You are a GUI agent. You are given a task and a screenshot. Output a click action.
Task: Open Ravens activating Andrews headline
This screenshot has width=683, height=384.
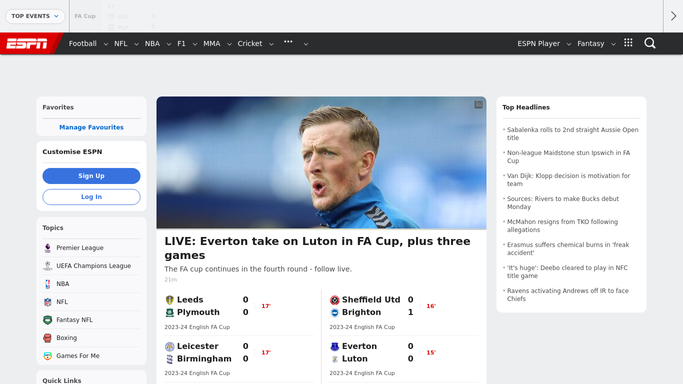(568, 295)
